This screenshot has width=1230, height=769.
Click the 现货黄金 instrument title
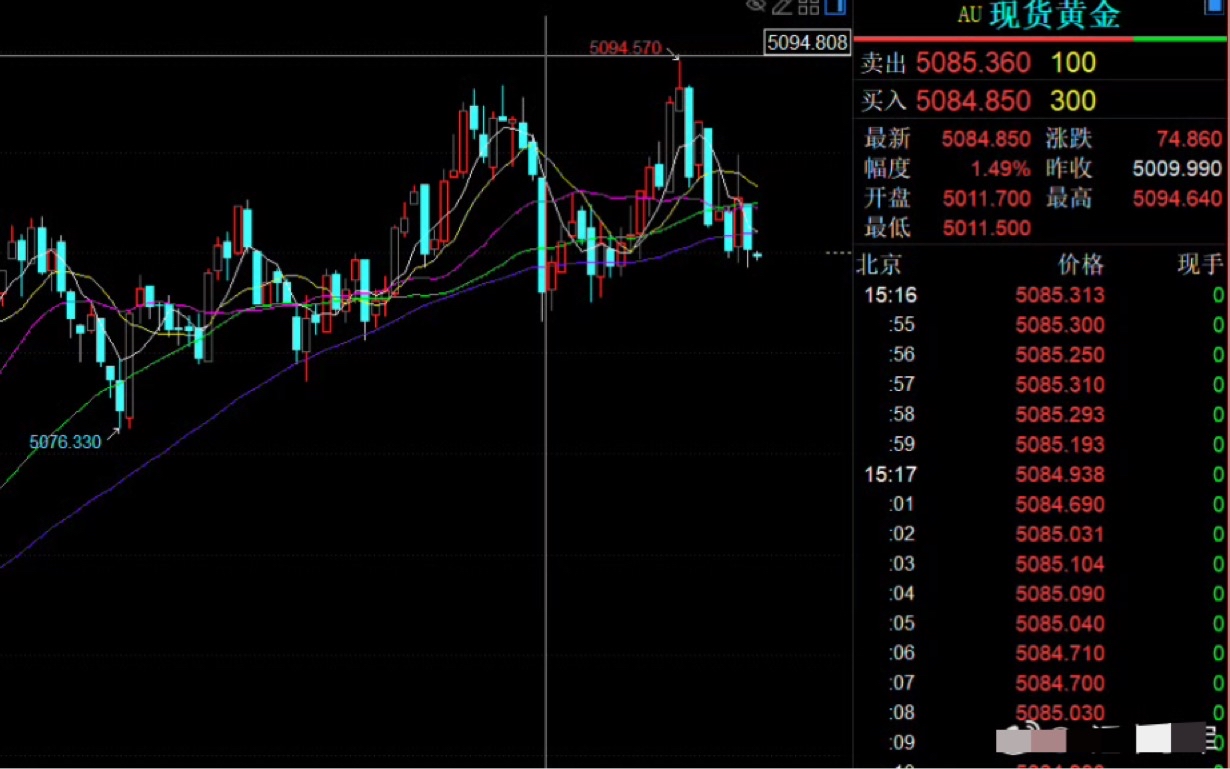coord(1055,14)
